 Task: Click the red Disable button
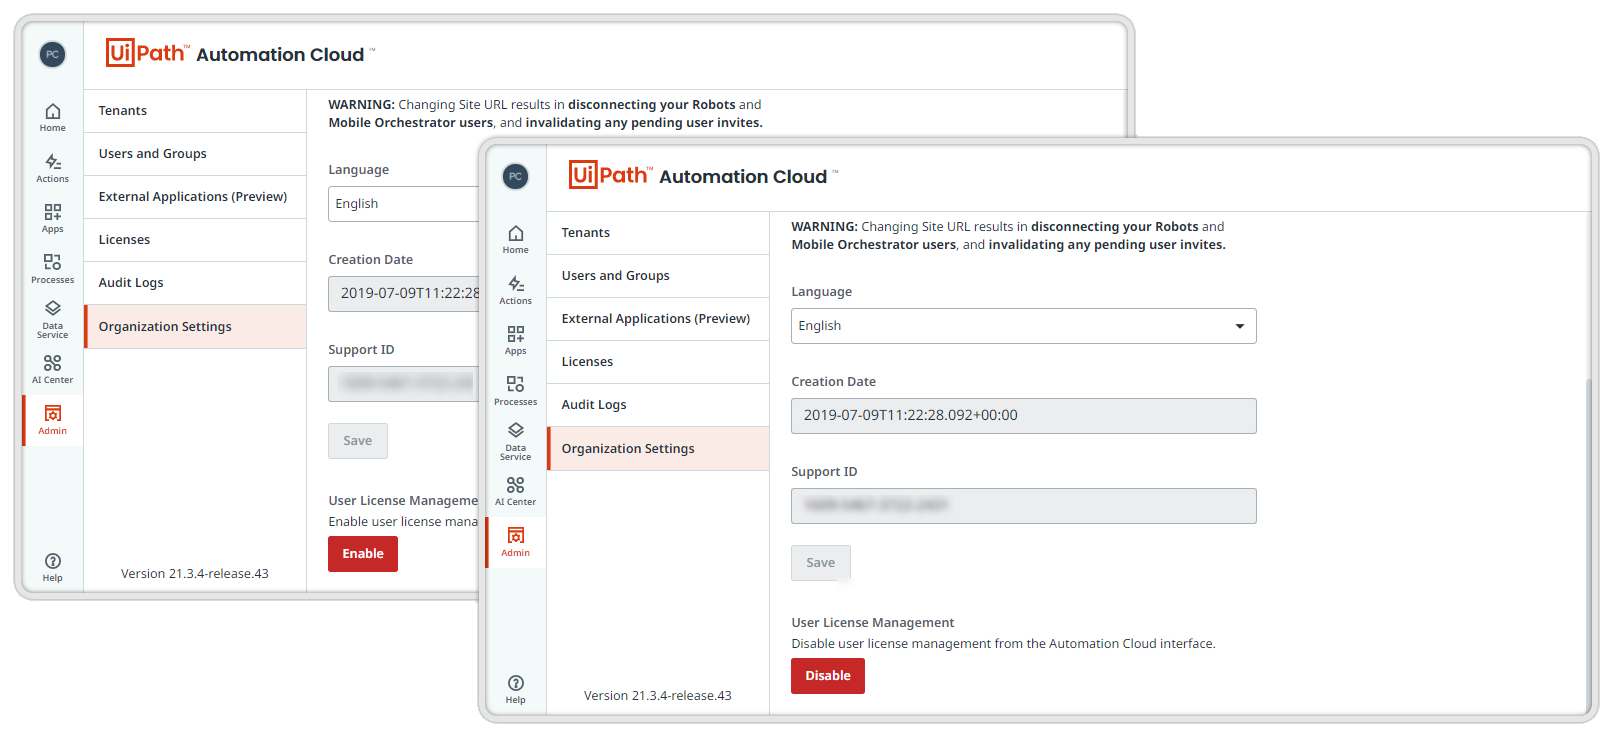point(828,676)
